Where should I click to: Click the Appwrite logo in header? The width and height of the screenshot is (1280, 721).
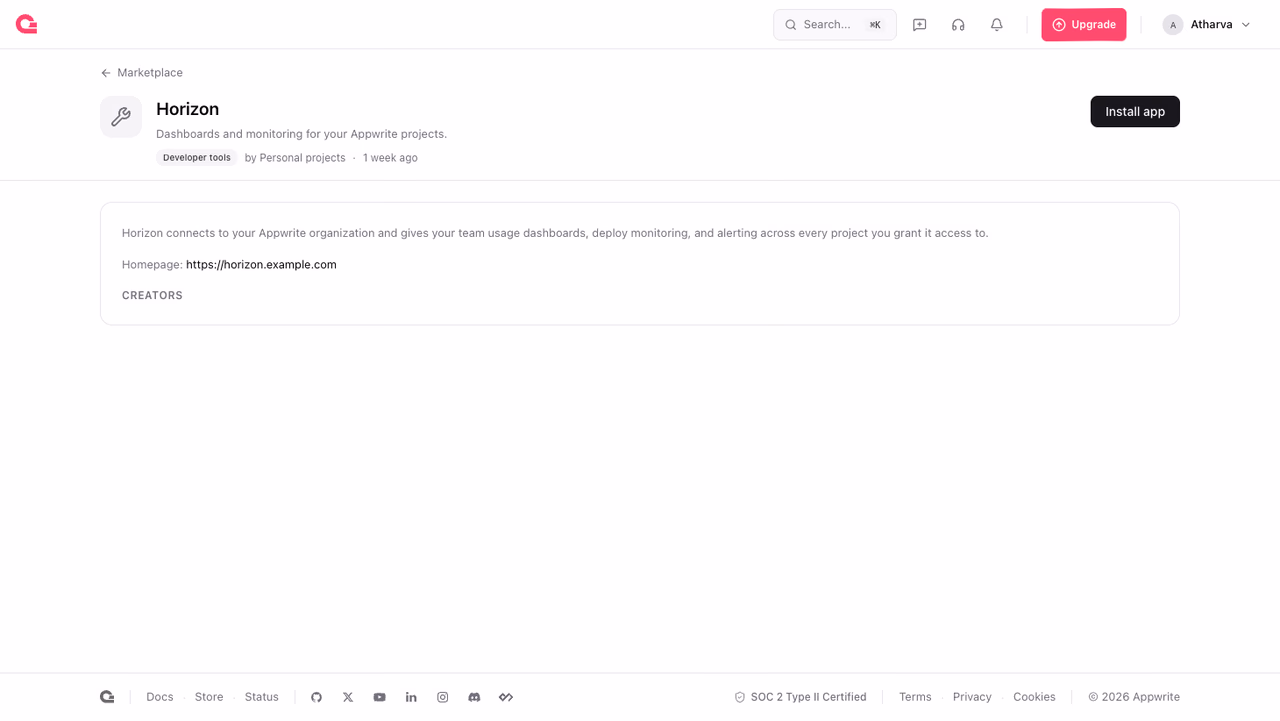(x=27, y=24)
